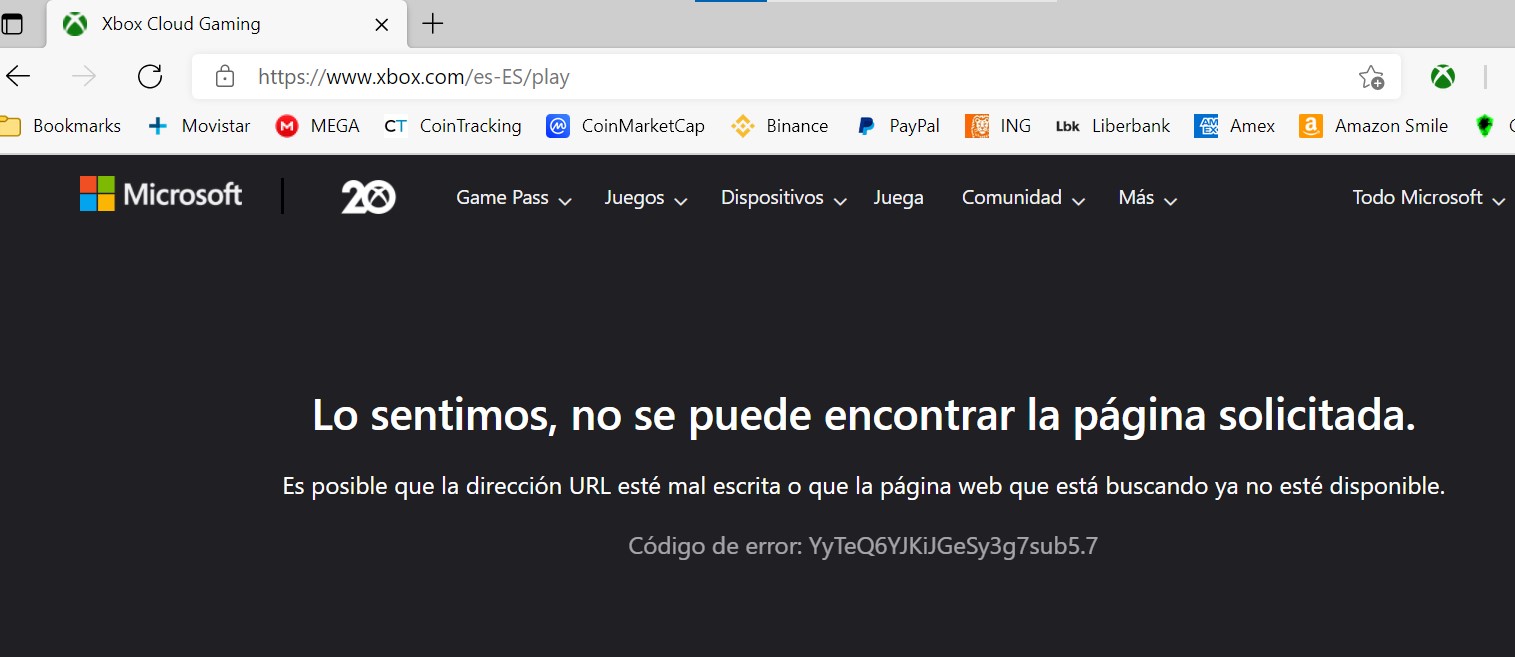The width and height of the screenshot is (1515, 657).
Task: Open the tab actions menu icon
Action: (12, 24)
